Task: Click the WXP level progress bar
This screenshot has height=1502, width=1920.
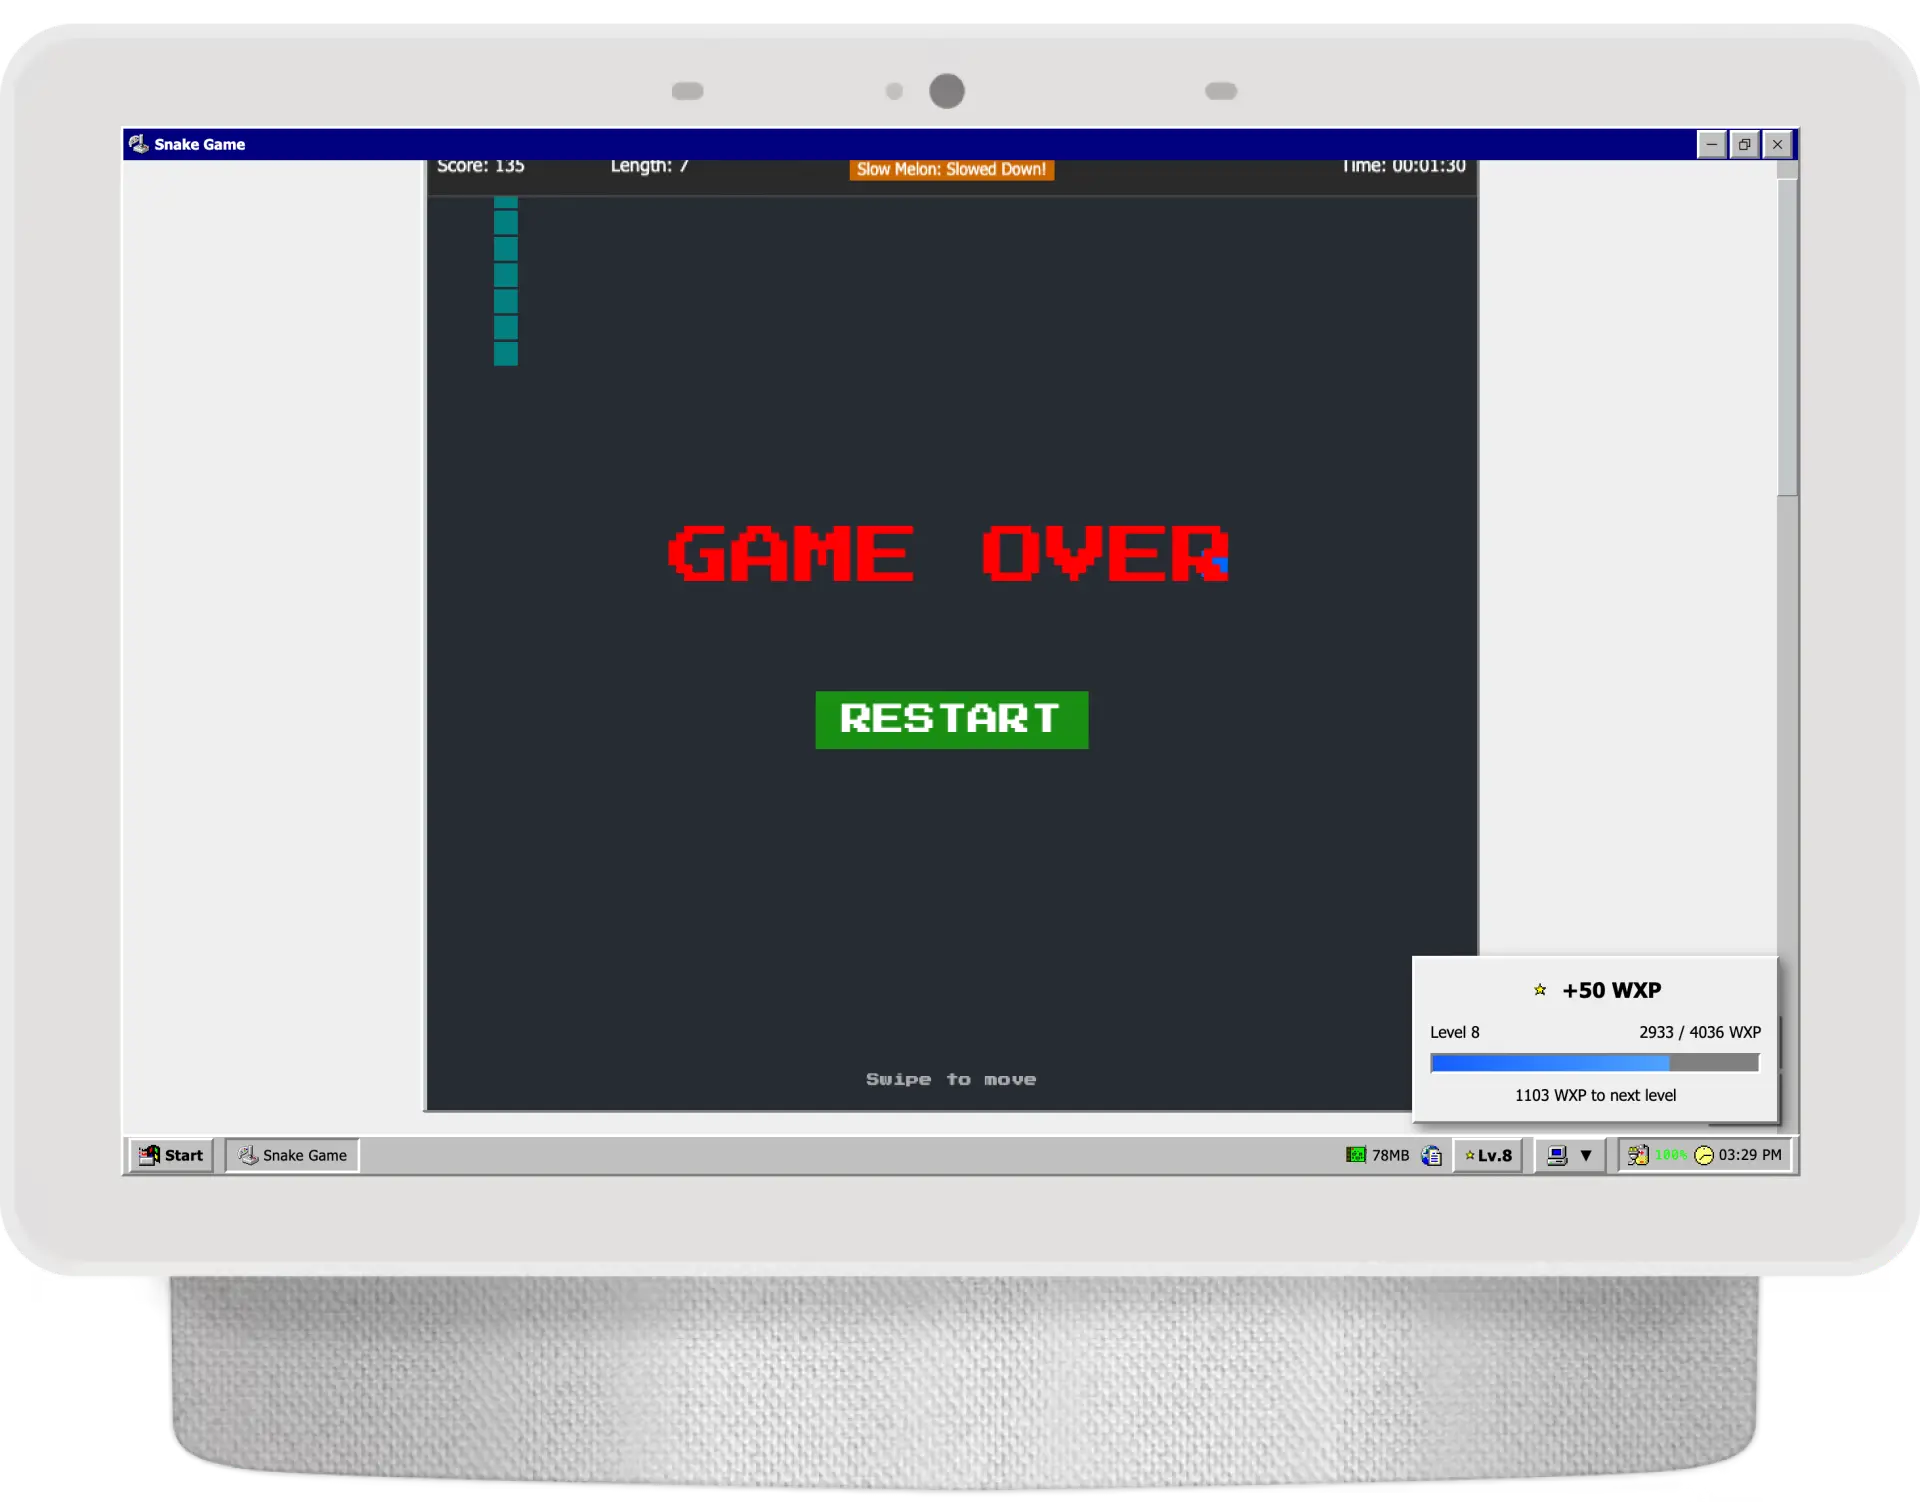Action: pos(1595,1063)
